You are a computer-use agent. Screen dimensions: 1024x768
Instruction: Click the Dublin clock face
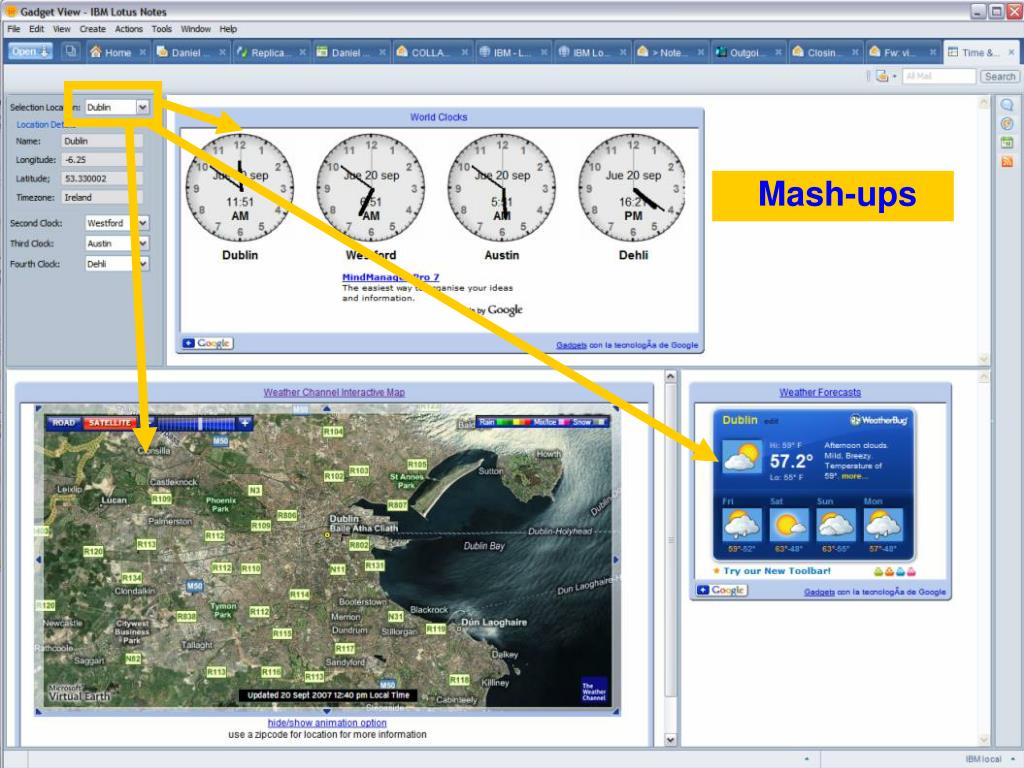[x=240, y=188]
